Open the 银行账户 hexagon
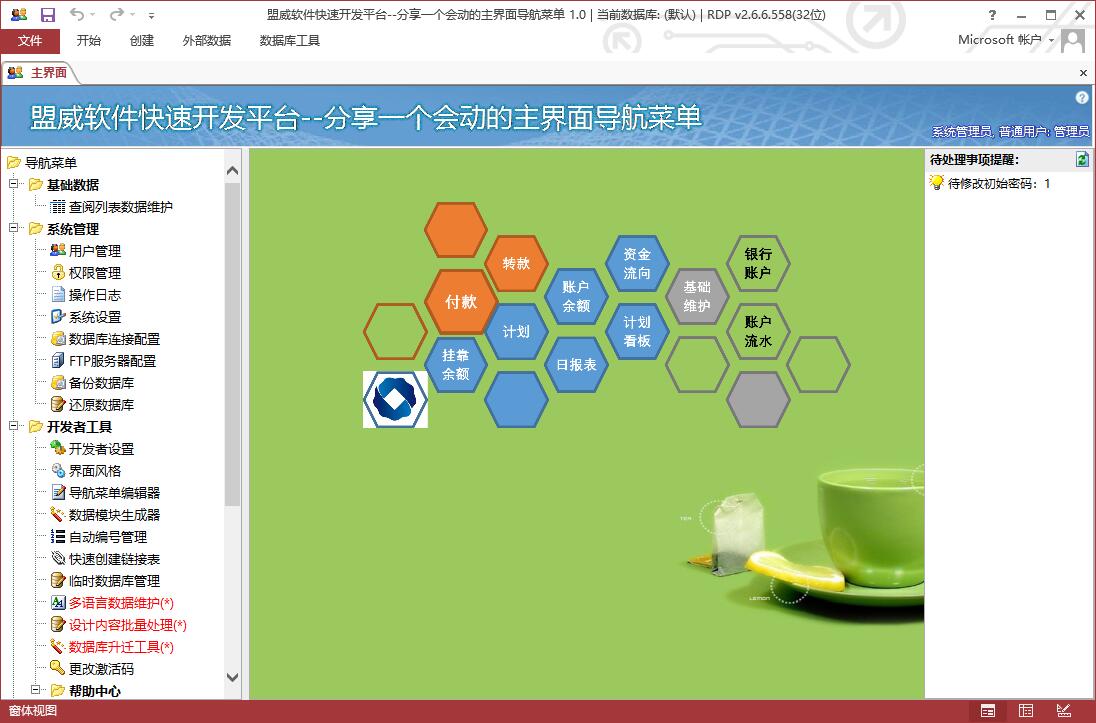1096x723 pixels. 758,264
